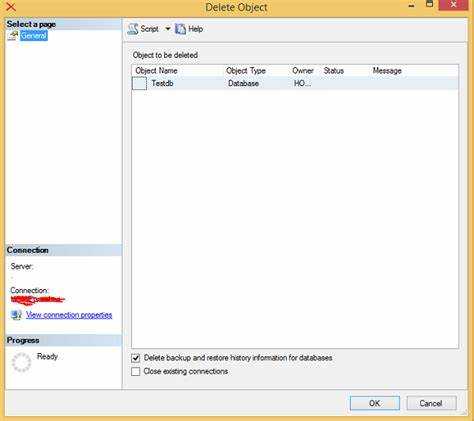Select the General page entry

click(x=34, y=35)
